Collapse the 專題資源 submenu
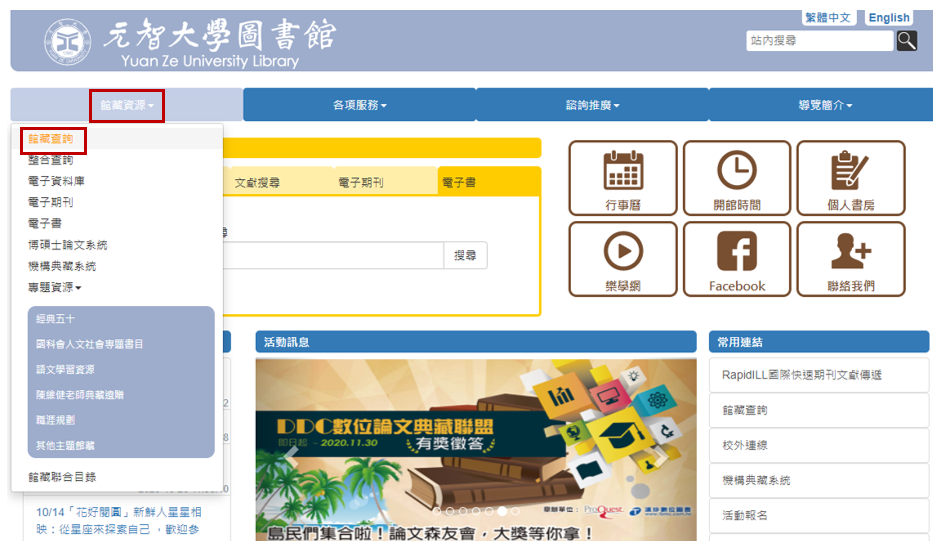The height and width of the screenshot is (548, 937). pos(55,288)
